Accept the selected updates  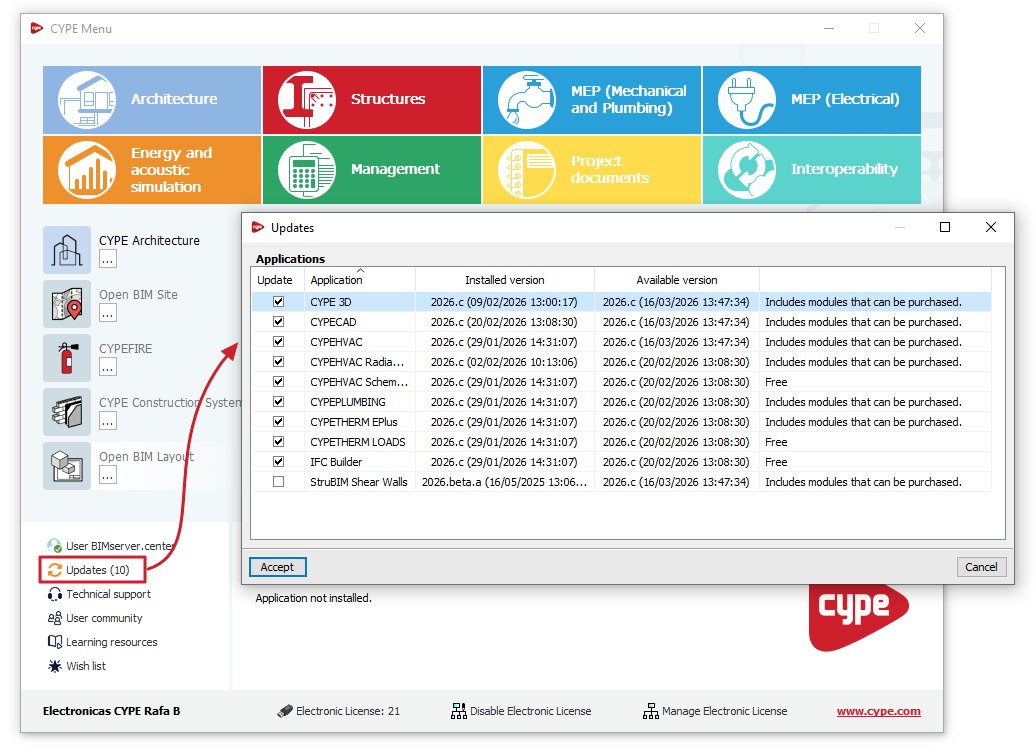278,567
